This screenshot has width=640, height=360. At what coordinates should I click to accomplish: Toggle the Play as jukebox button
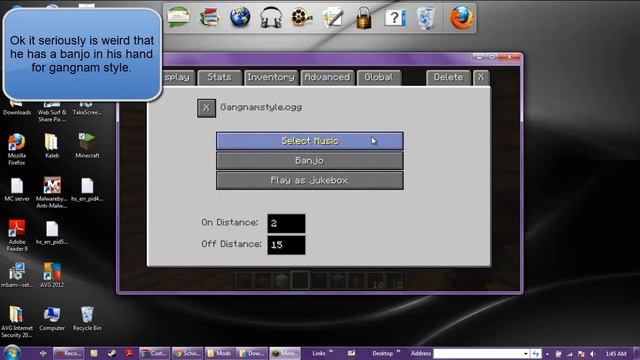click(310, 180)
